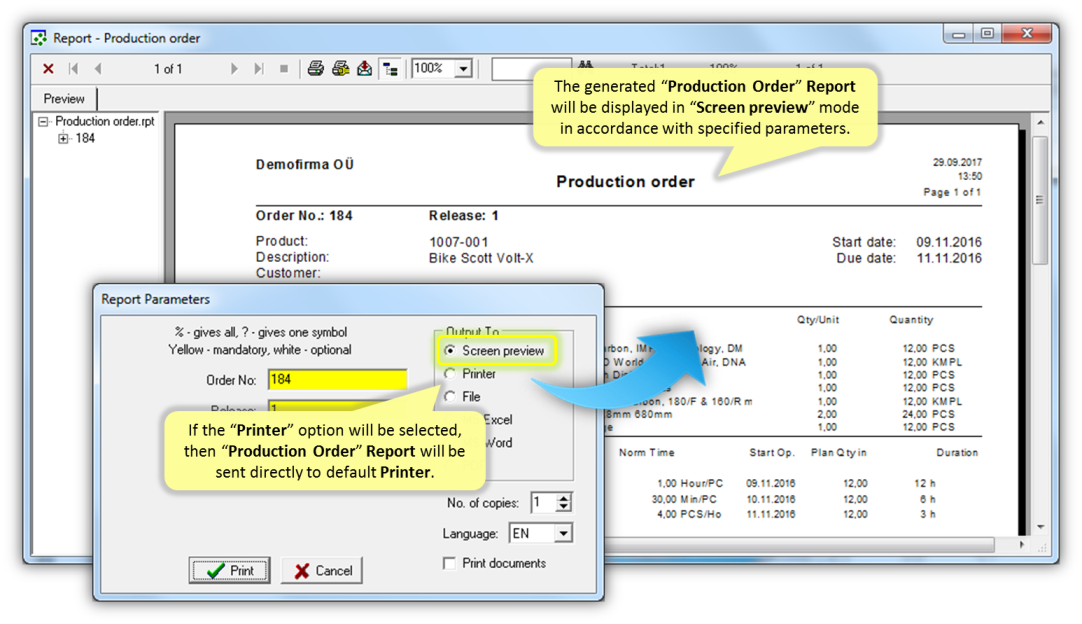Select Production order.rpt in the tree

click(x=105, y=121)
